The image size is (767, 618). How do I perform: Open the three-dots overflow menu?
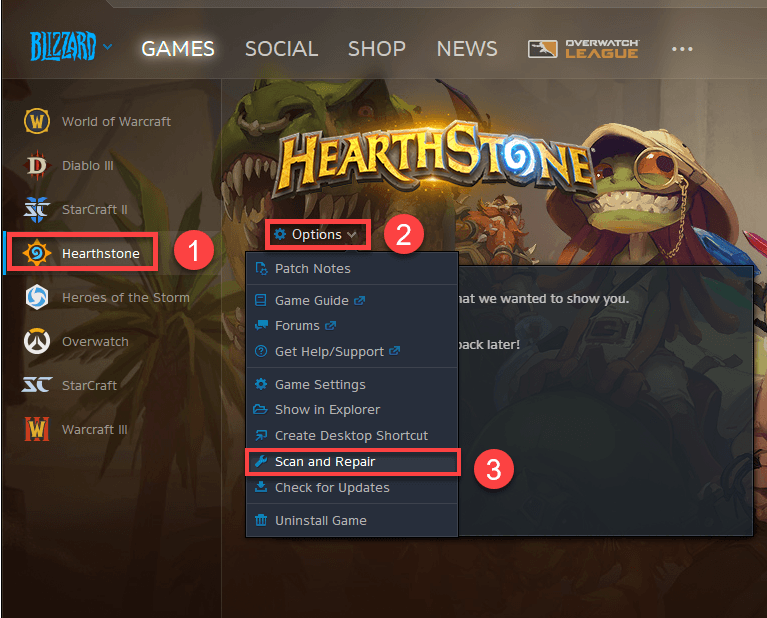click(x=682, y=49)
